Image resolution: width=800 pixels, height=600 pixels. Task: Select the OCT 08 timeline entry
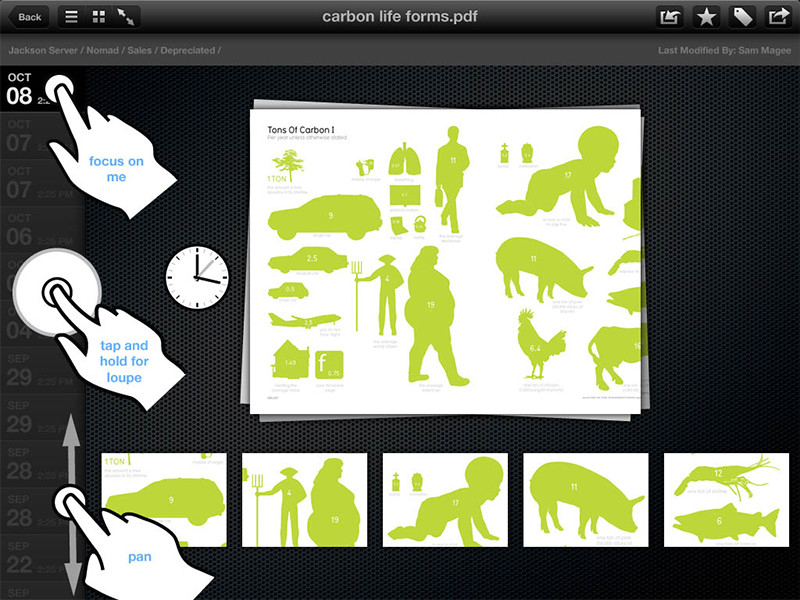[x=20, y=89]
